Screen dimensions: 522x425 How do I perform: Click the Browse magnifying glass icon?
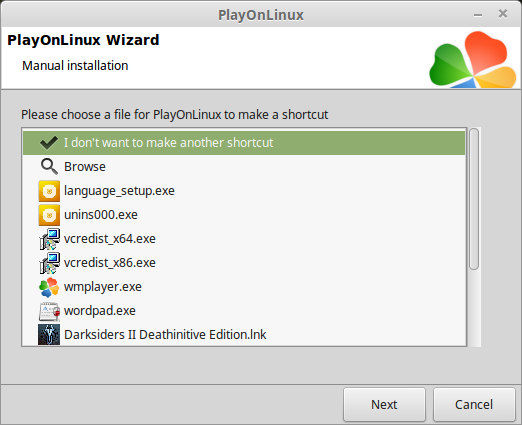click(49, 166)
